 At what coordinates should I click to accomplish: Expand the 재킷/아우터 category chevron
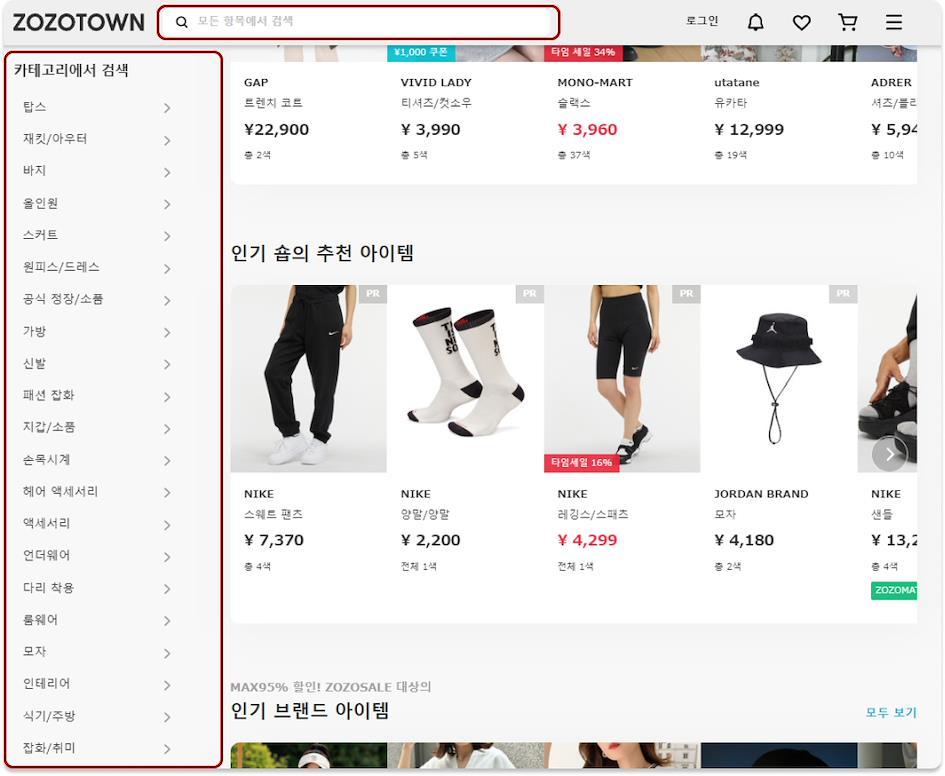pyautogui.click(x=167, y=140)
